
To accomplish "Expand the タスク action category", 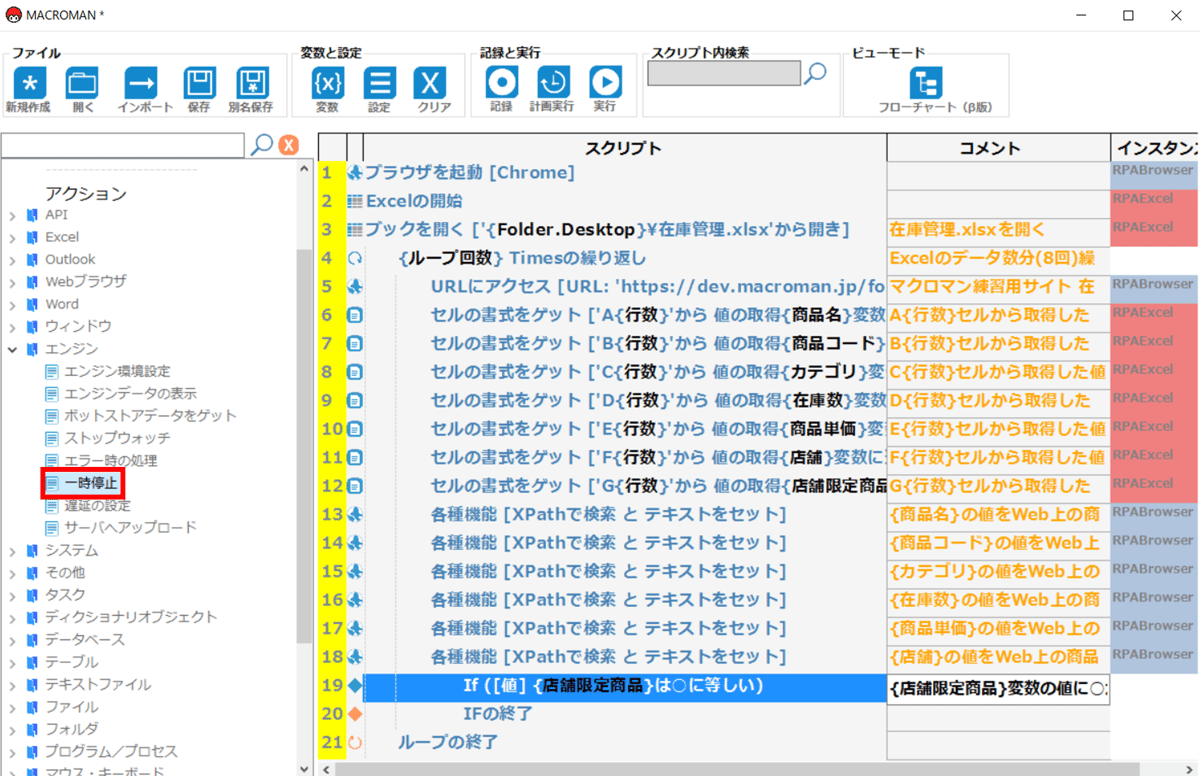I will 13,595.
